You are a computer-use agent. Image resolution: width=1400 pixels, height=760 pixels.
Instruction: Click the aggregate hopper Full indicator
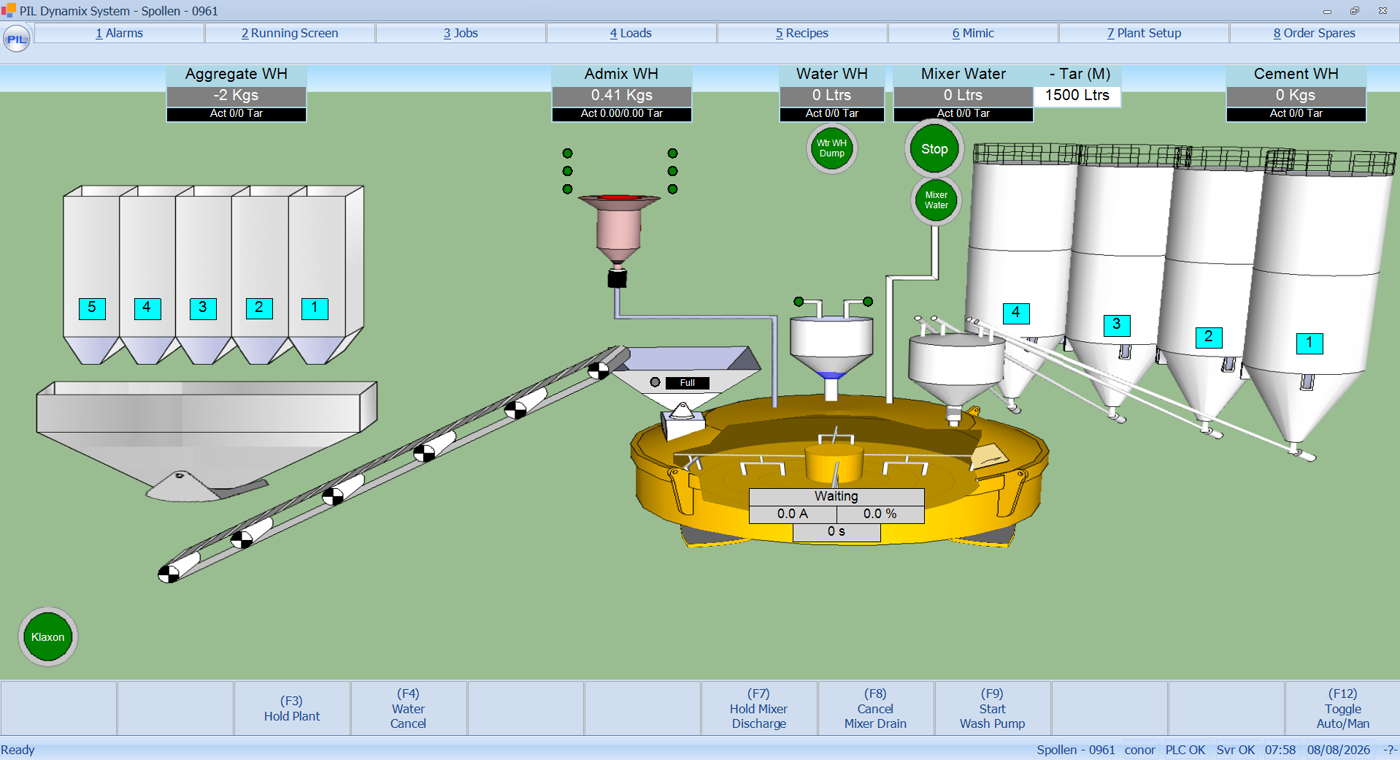pyautogui.click(x=687, y=383)
